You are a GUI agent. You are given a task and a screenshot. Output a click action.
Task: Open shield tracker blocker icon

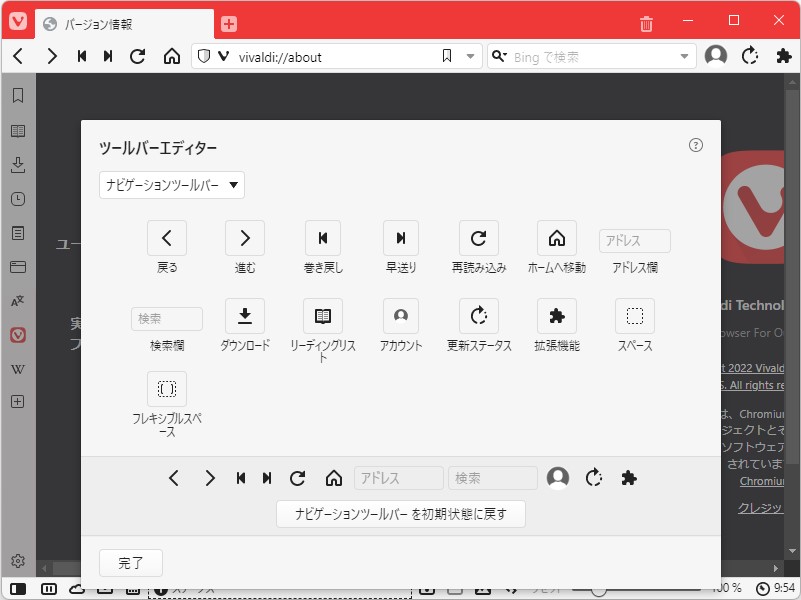(203, 56)
